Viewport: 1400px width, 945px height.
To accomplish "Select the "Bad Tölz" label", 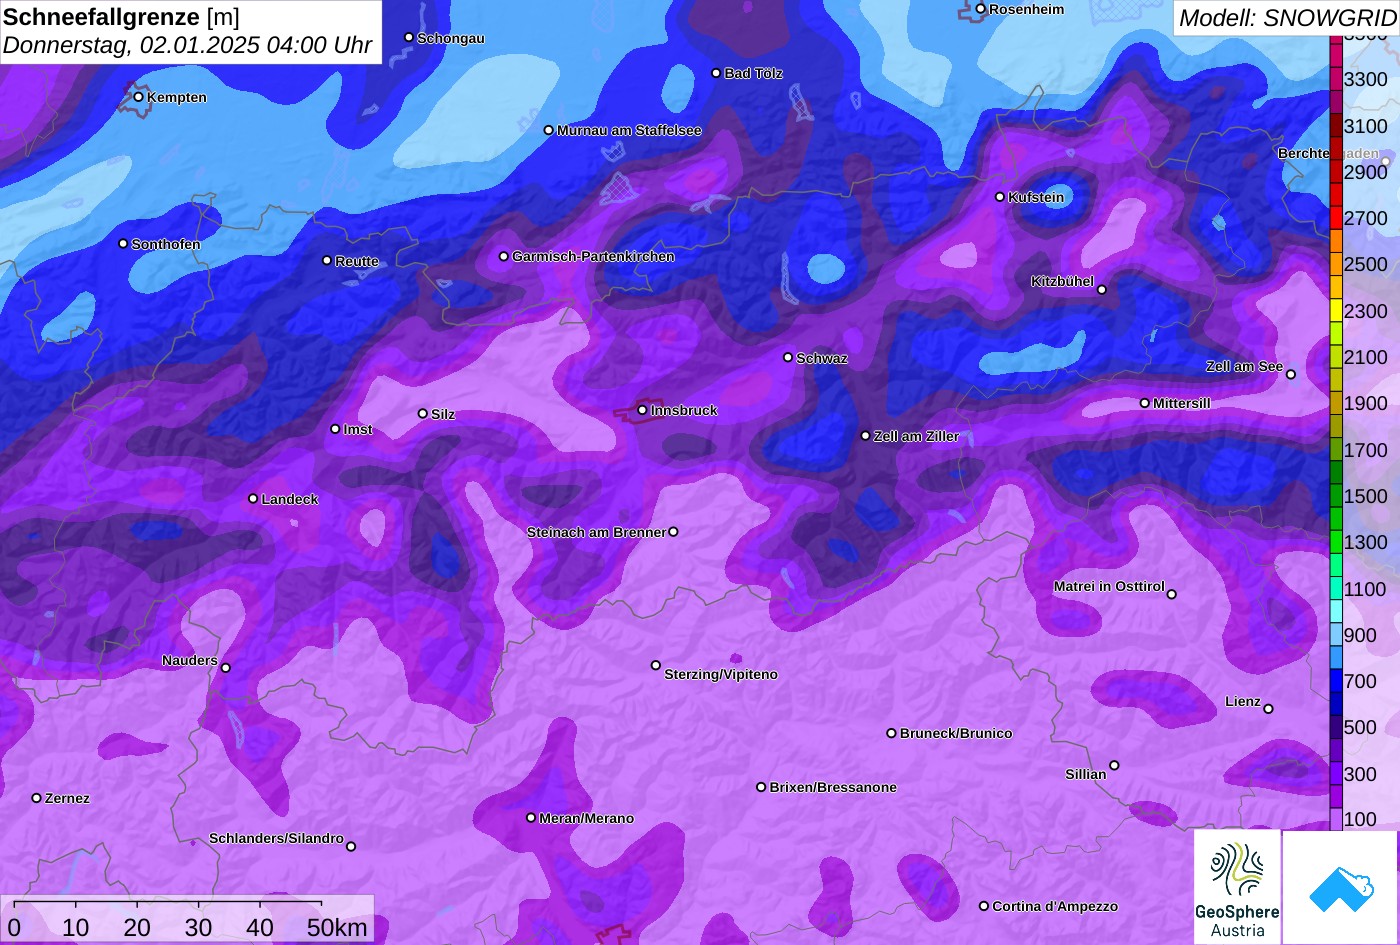I will tap(754, 74).
